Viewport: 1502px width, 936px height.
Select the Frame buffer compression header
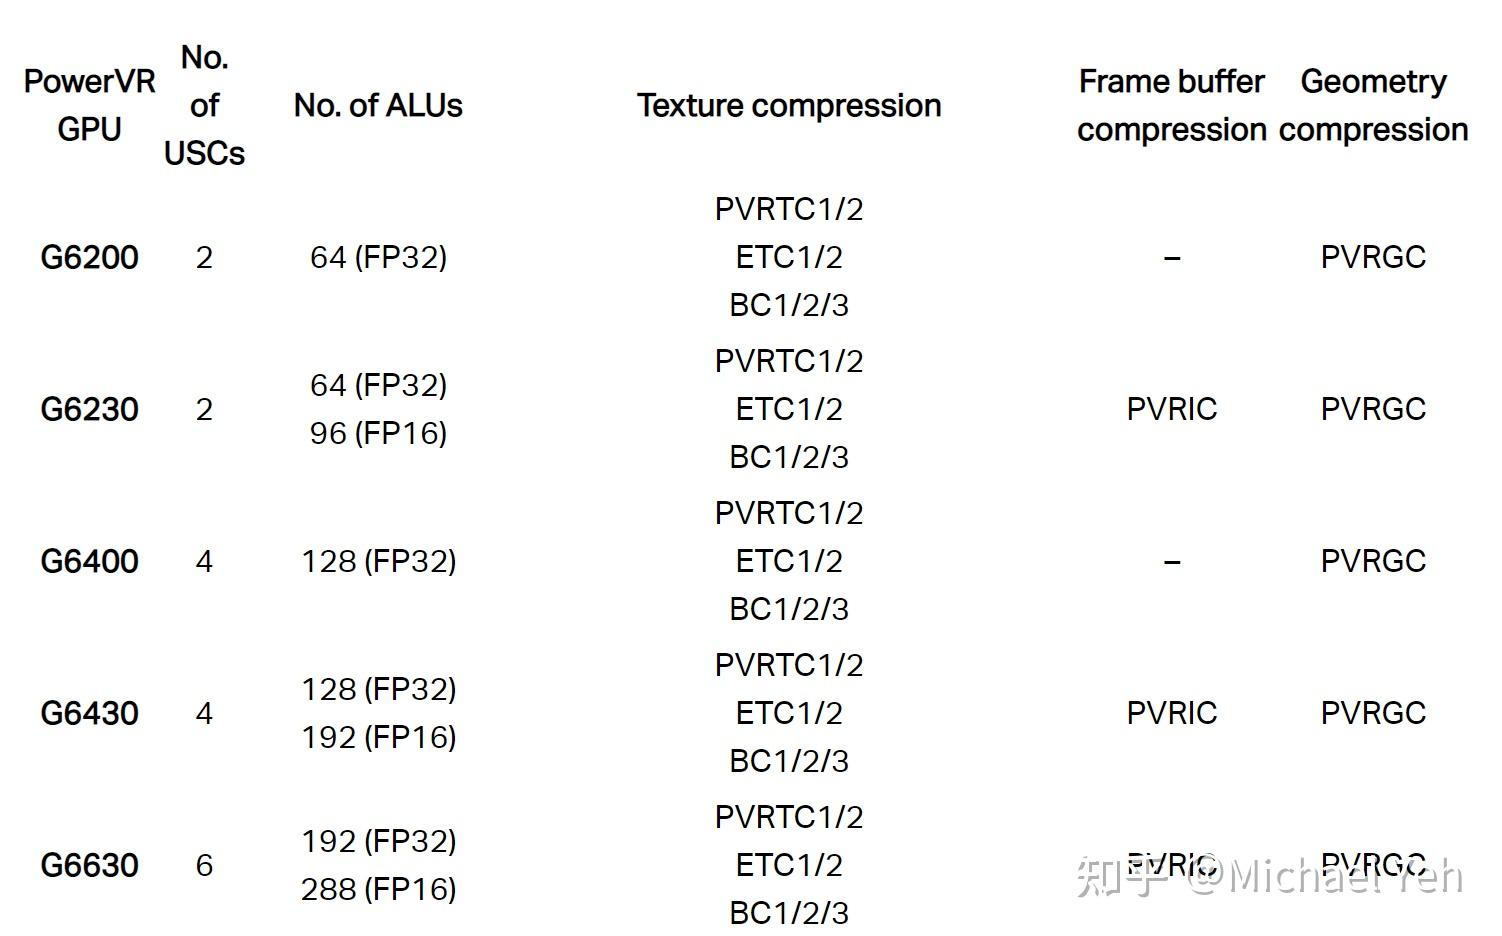tap(1171, 105)
